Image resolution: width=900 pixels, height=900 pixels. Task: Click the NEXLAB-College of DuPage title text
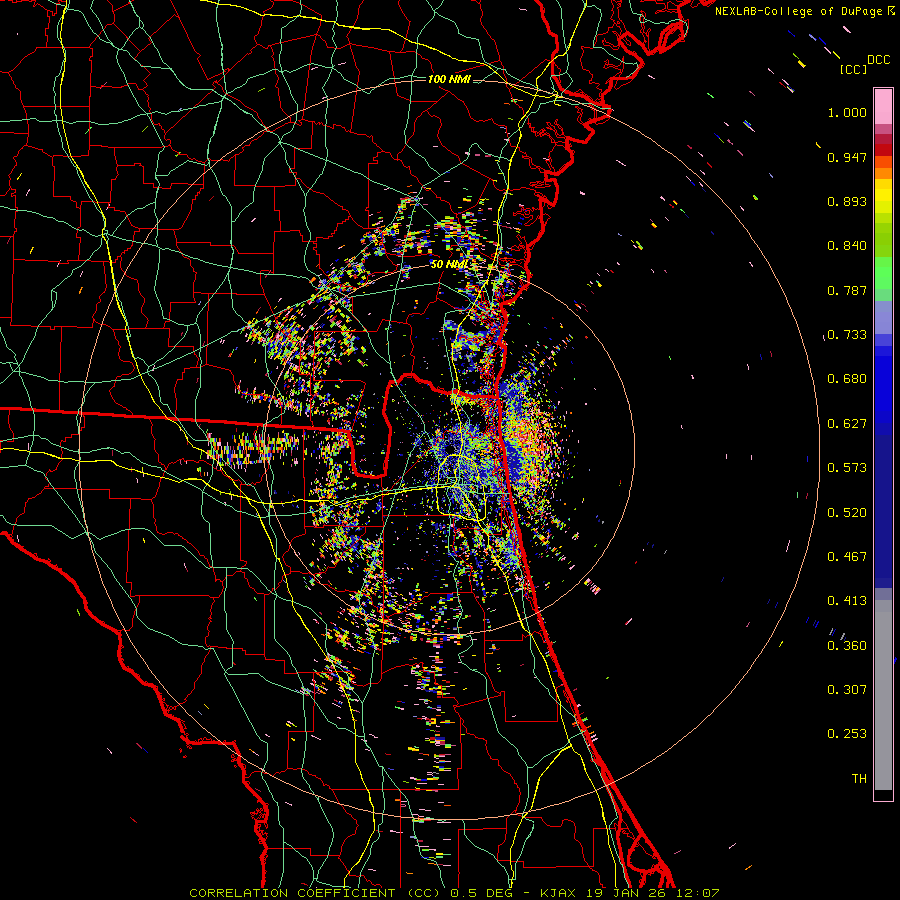[798, 11]
